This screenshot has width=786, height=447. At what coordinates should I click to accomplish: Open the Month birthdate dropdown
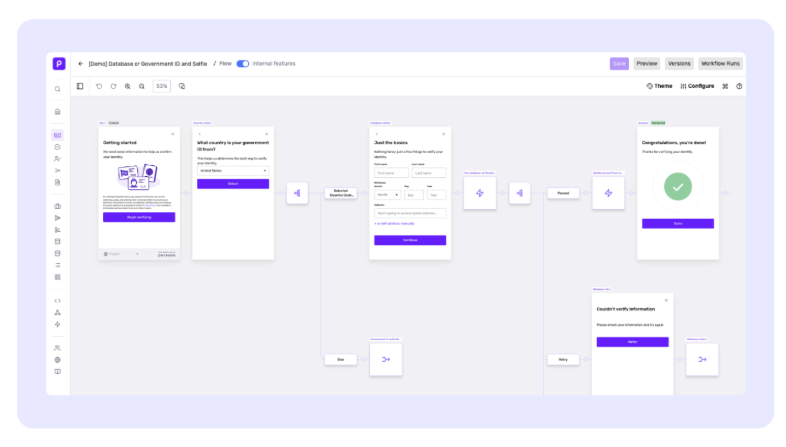point(387,195)
